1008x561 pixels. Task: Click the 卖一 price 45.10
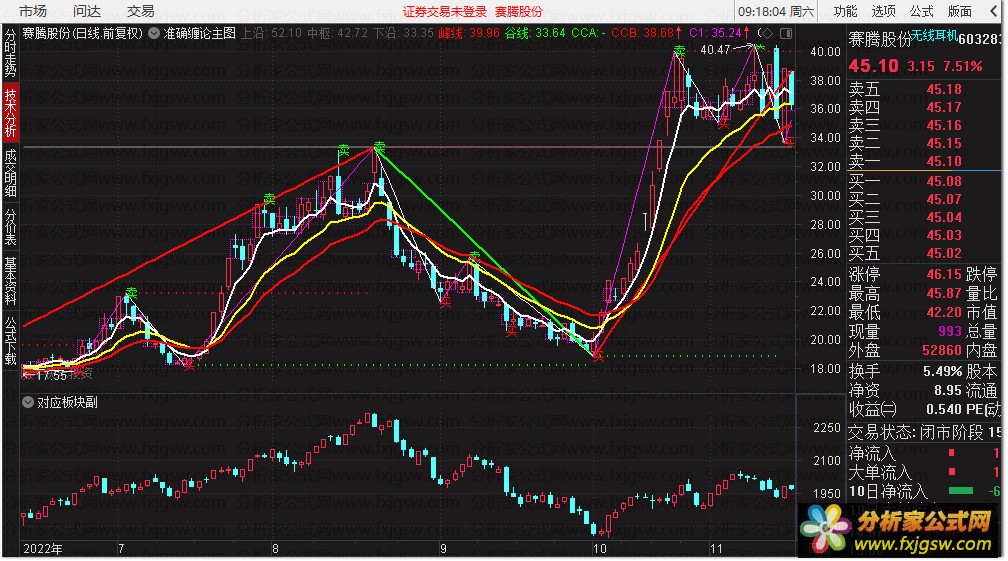(x=944, y=161)
